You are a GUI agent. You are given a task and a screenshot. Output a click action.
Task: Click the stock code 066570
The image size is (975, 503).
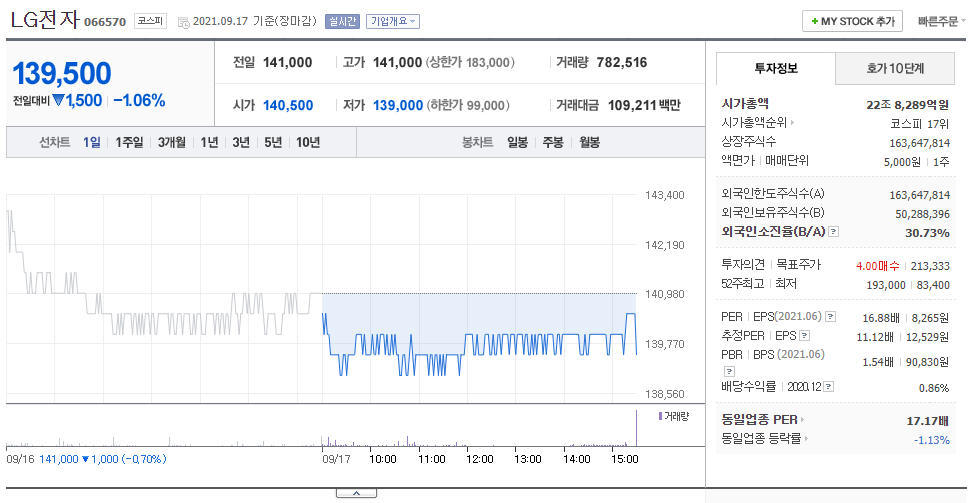point(104,22)
